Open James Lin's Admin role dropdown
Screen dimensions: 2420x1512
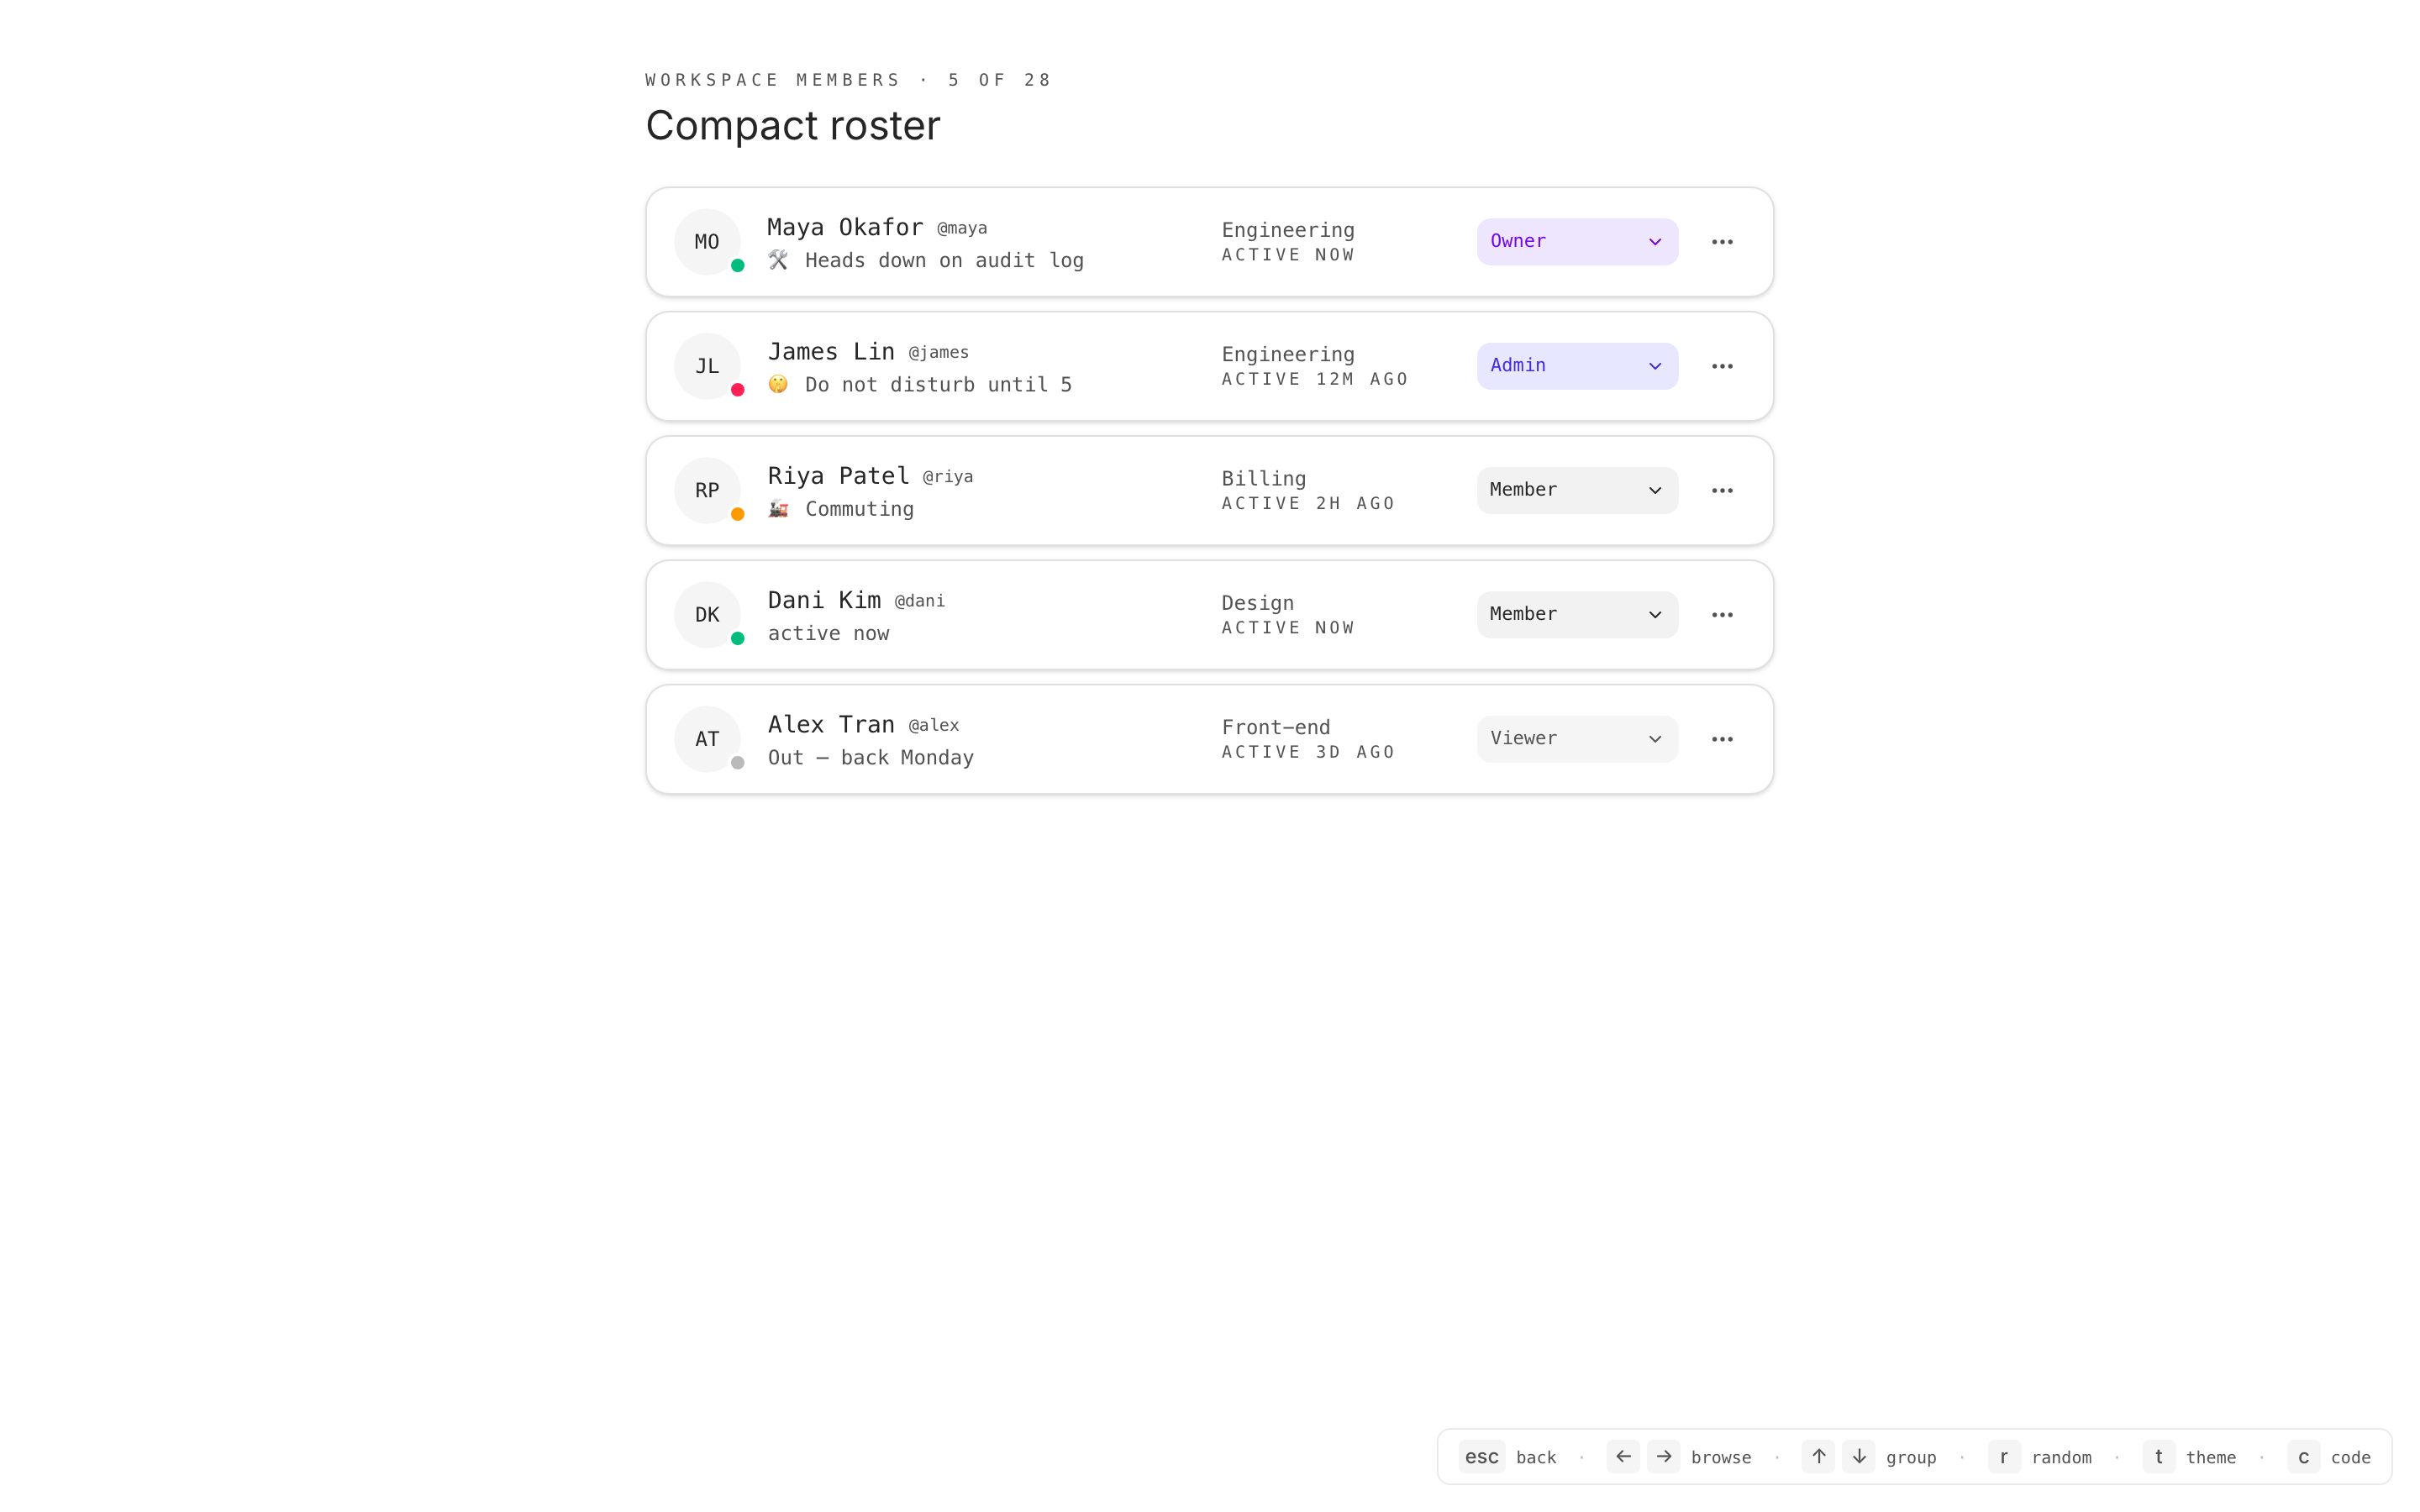click(x=1576, y=366)
